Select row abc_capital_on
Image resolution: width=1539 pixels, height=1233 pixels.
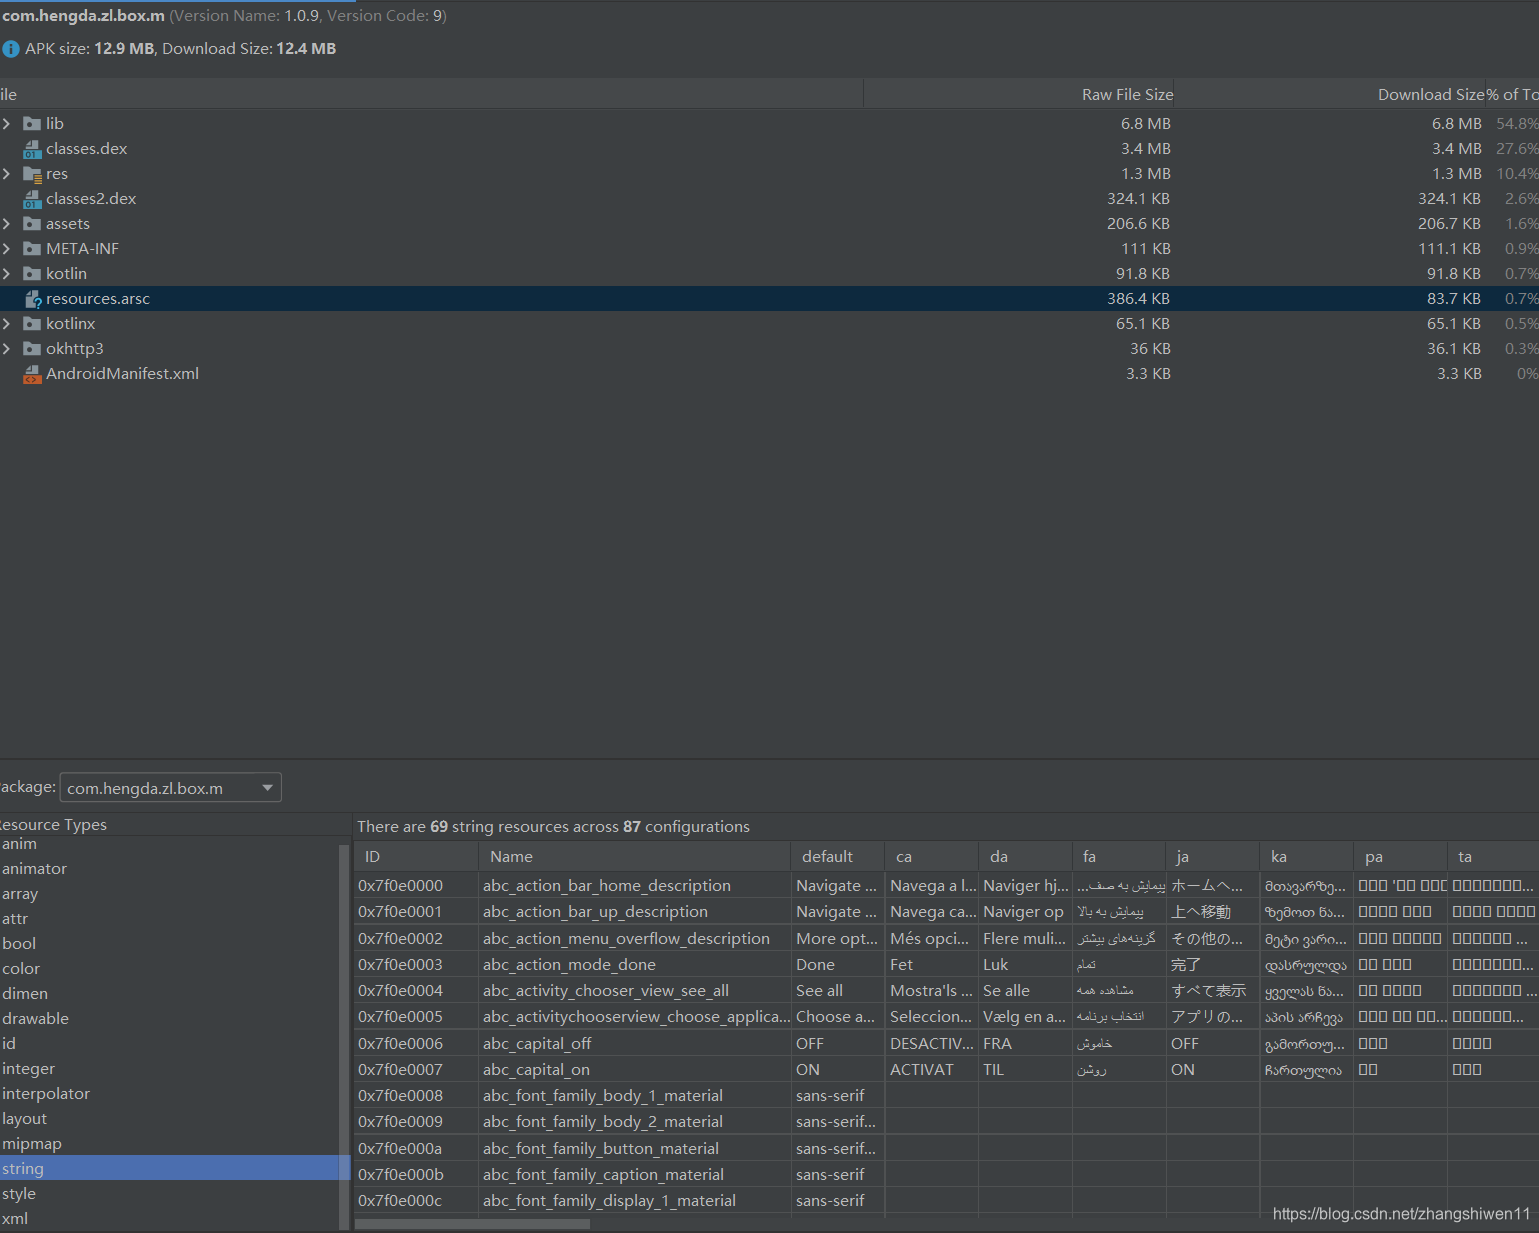click(x=946, y=1070)
